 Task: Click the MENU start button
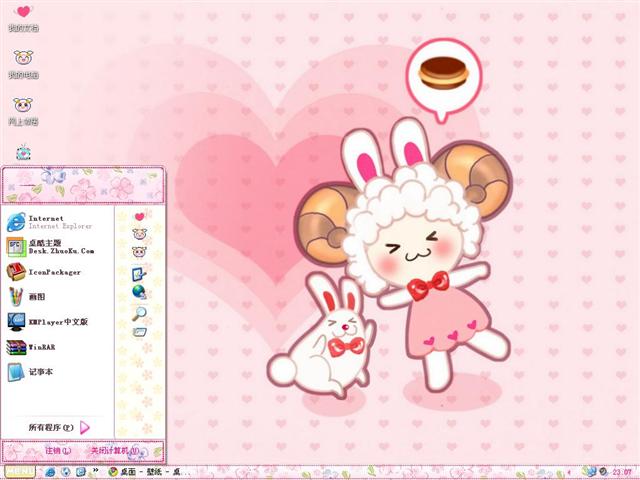pos(17,471)
